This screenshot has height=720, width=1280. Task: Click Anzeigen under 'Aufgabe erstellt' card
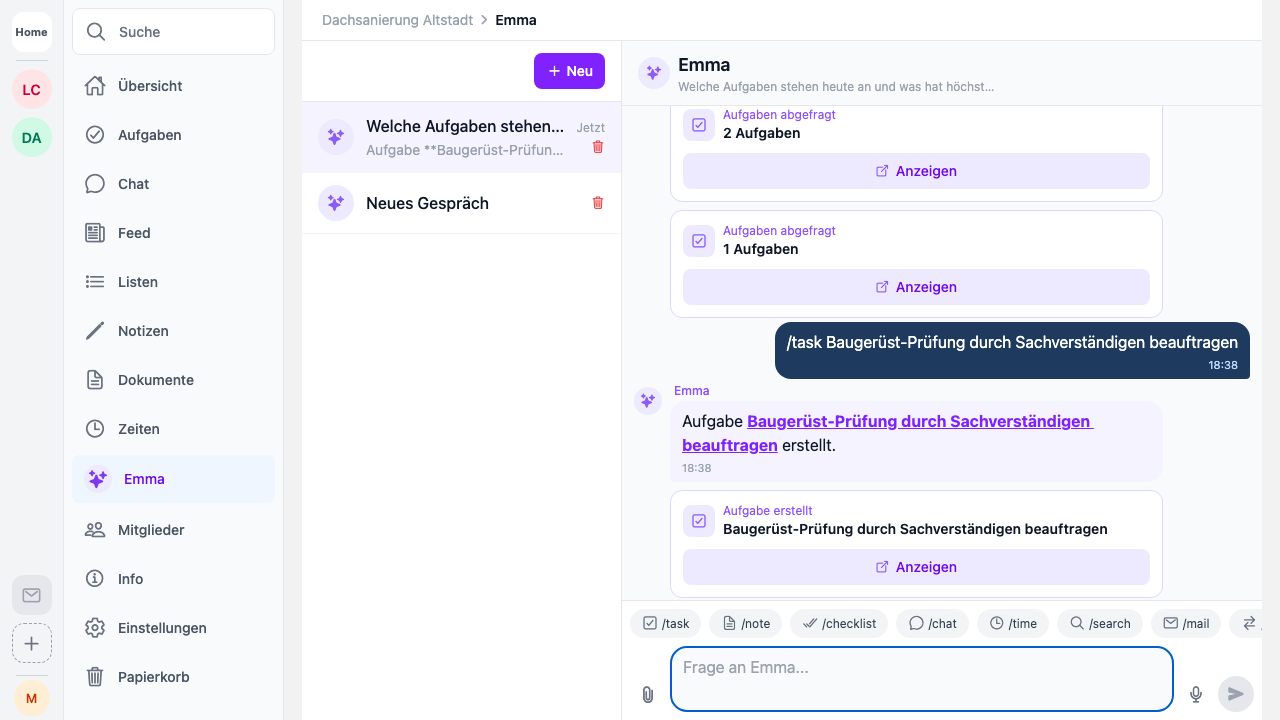coord(916,567)
